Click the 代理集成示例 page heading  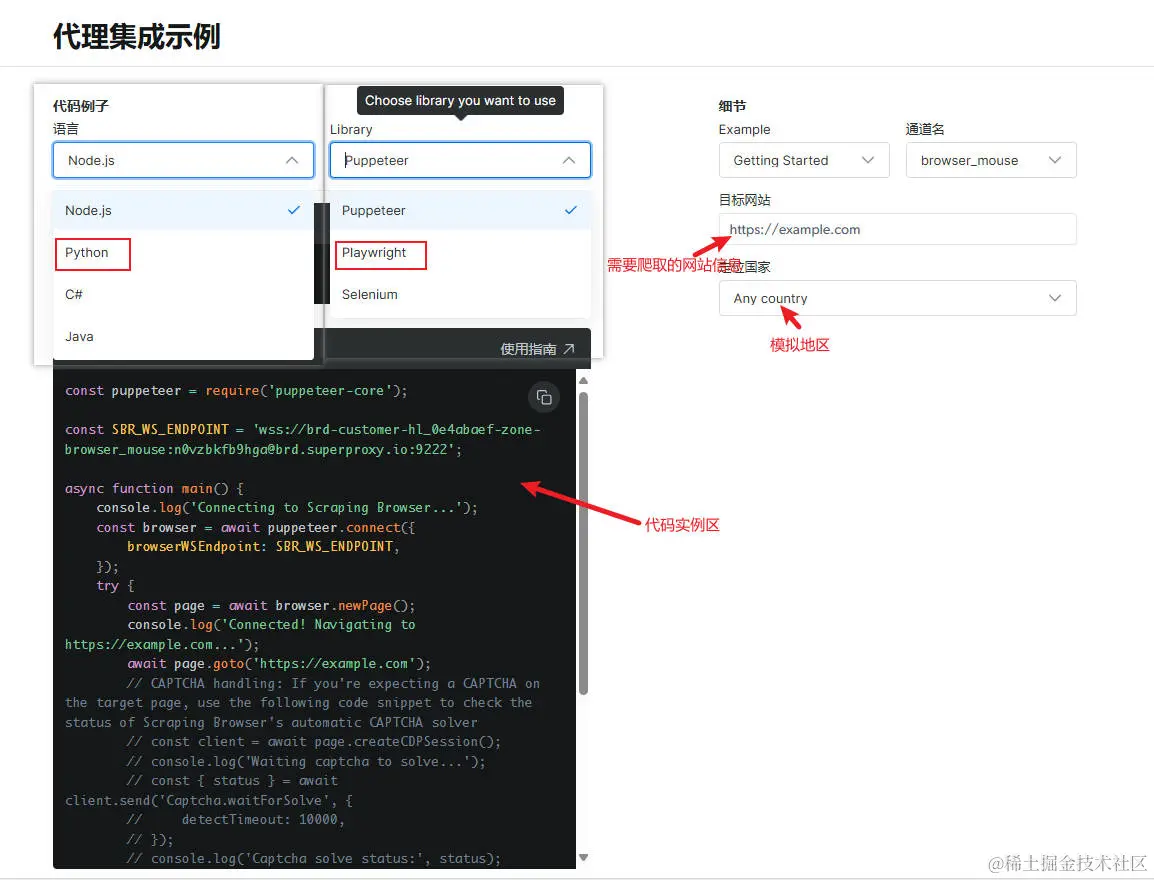(x=136, y=36)
